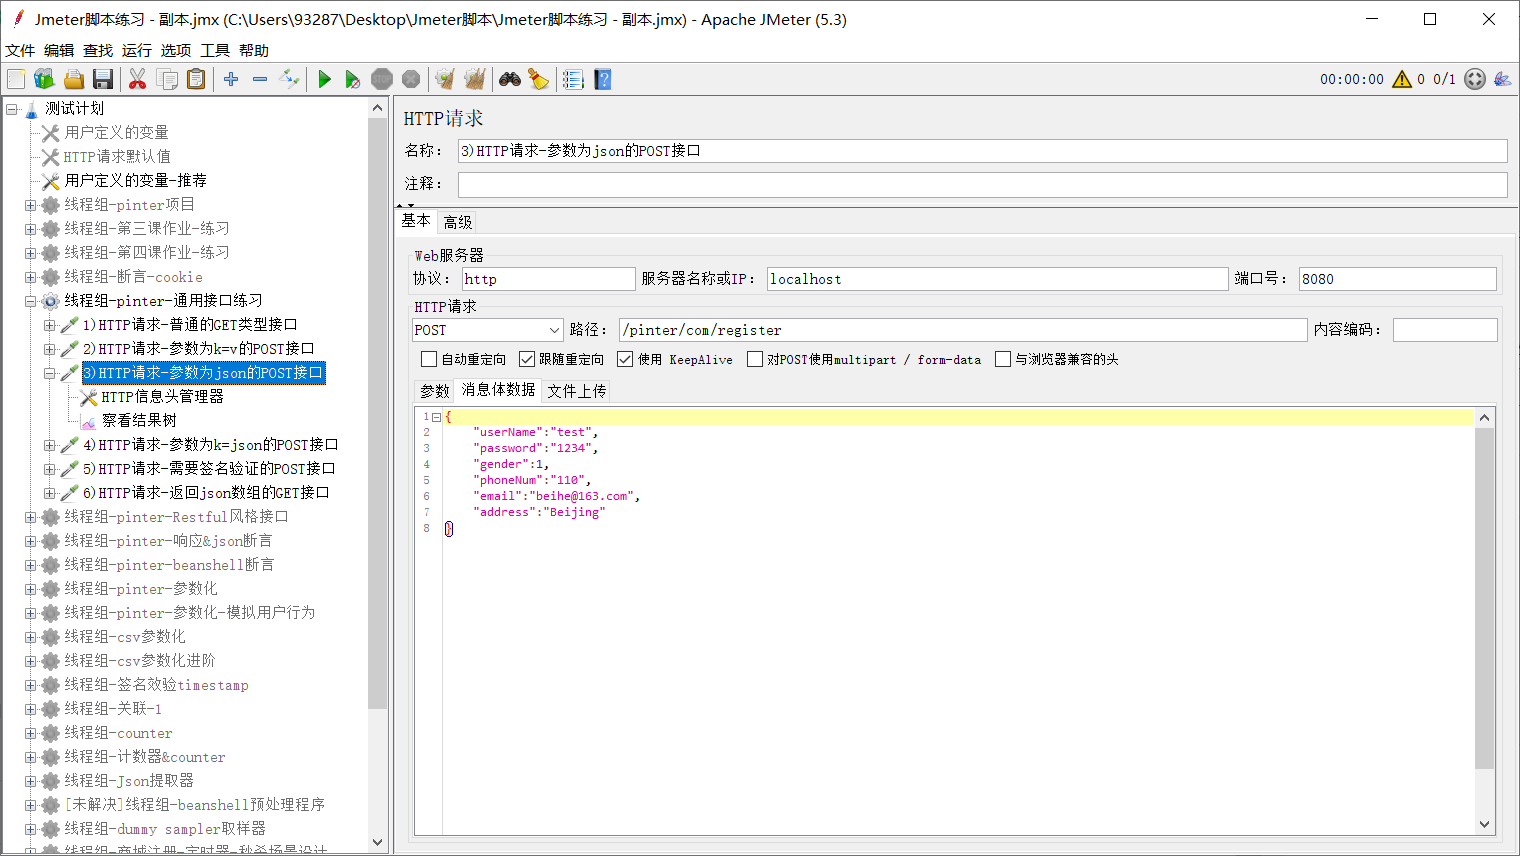Uncheck the 跟随重定向 checkbox

point(527,359)
